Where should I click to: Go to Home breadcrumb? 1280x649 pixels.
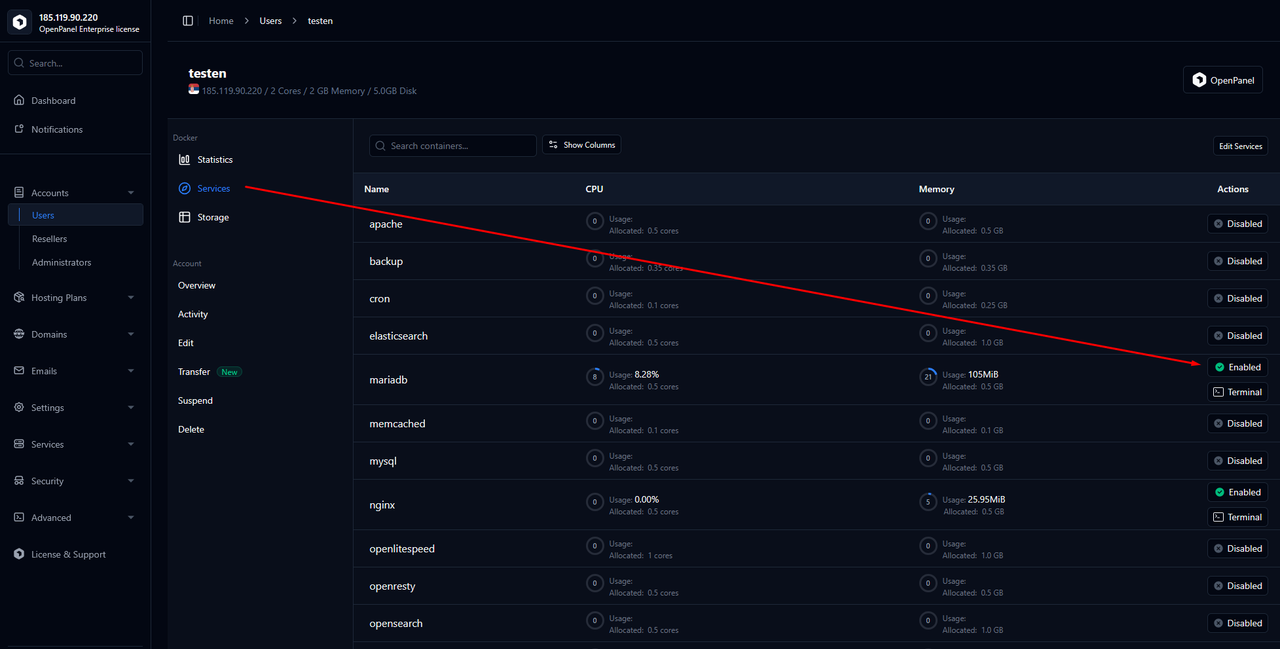(x=221, y=21)
